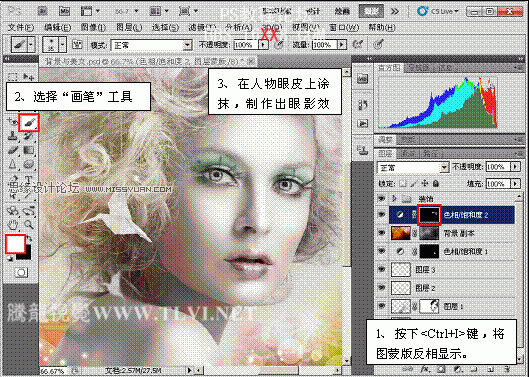Select the Zoom magnifier tool

coord(29,224)
